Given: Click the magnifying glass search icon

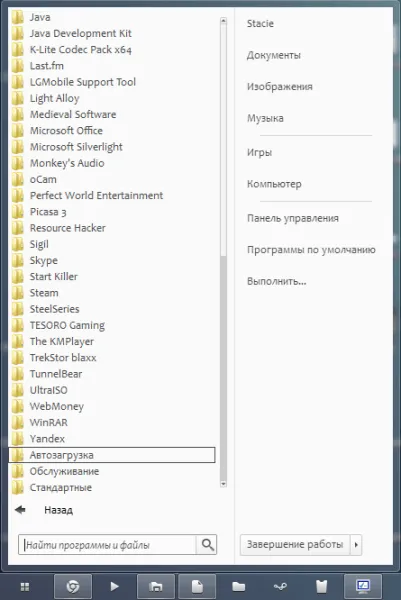Looking at the screenshot, I should coord(207,545).
